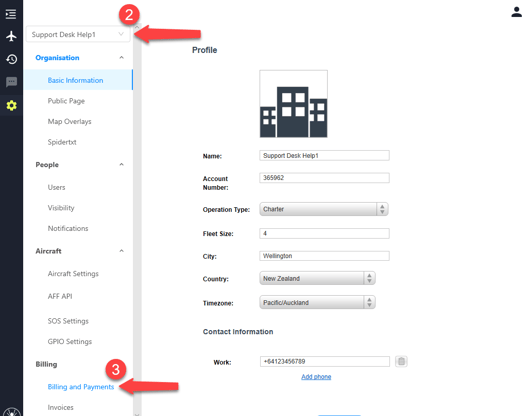
Task: Collapse the Organisation section
Action: click(x=122, y=58)
